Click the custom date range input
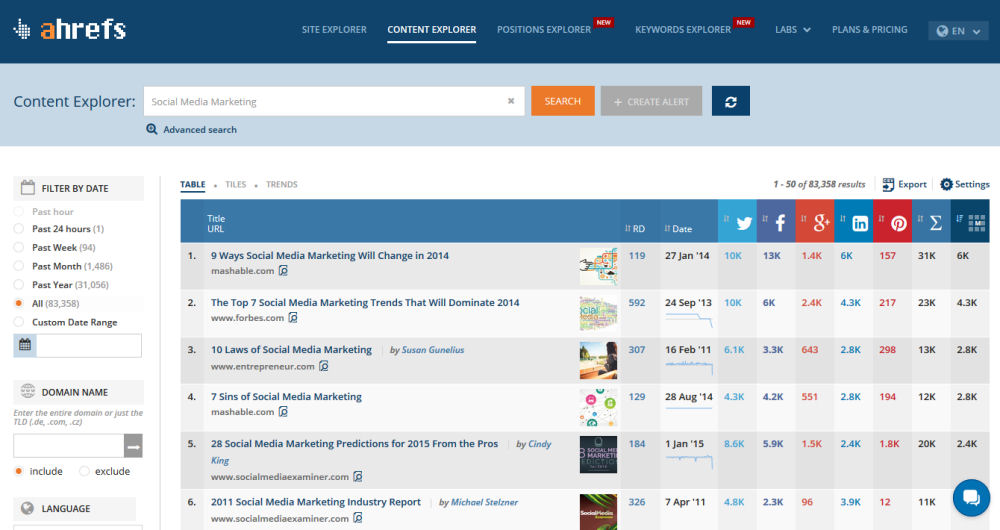Image resolution: width=1000 pixels, height=530 pixels. click(89, 345)
